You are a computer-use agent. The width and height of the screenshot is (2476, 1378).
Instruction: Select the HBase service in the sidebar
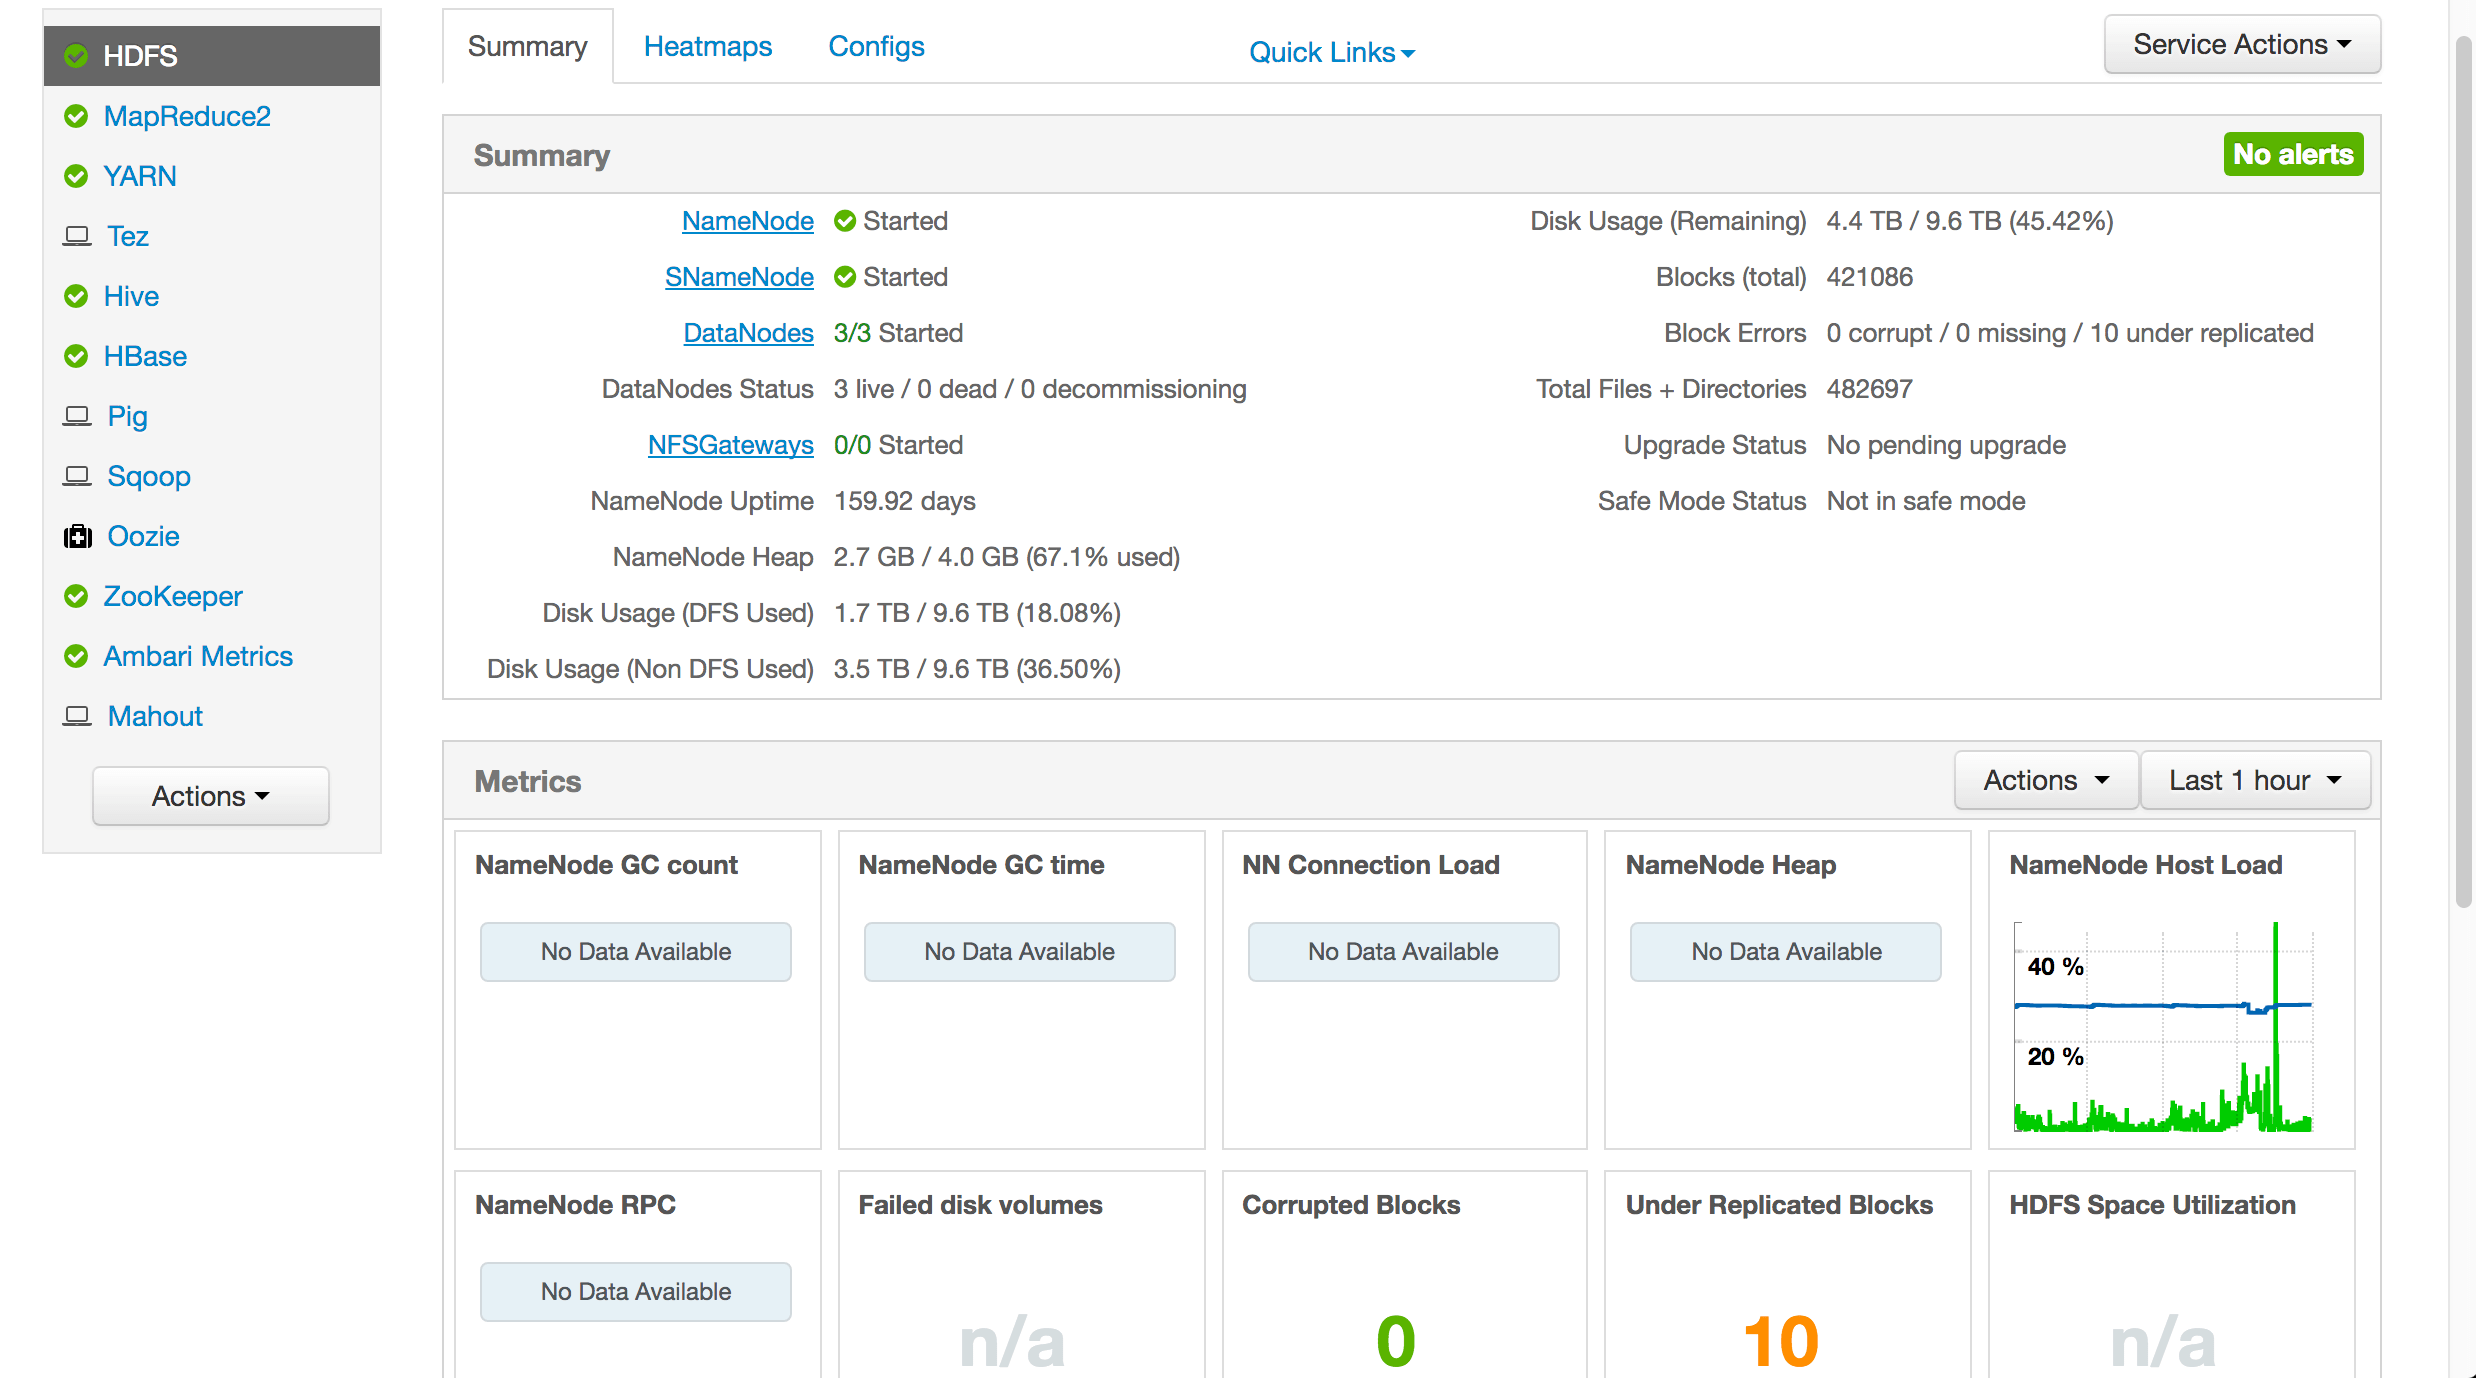(x=144, y=356)
